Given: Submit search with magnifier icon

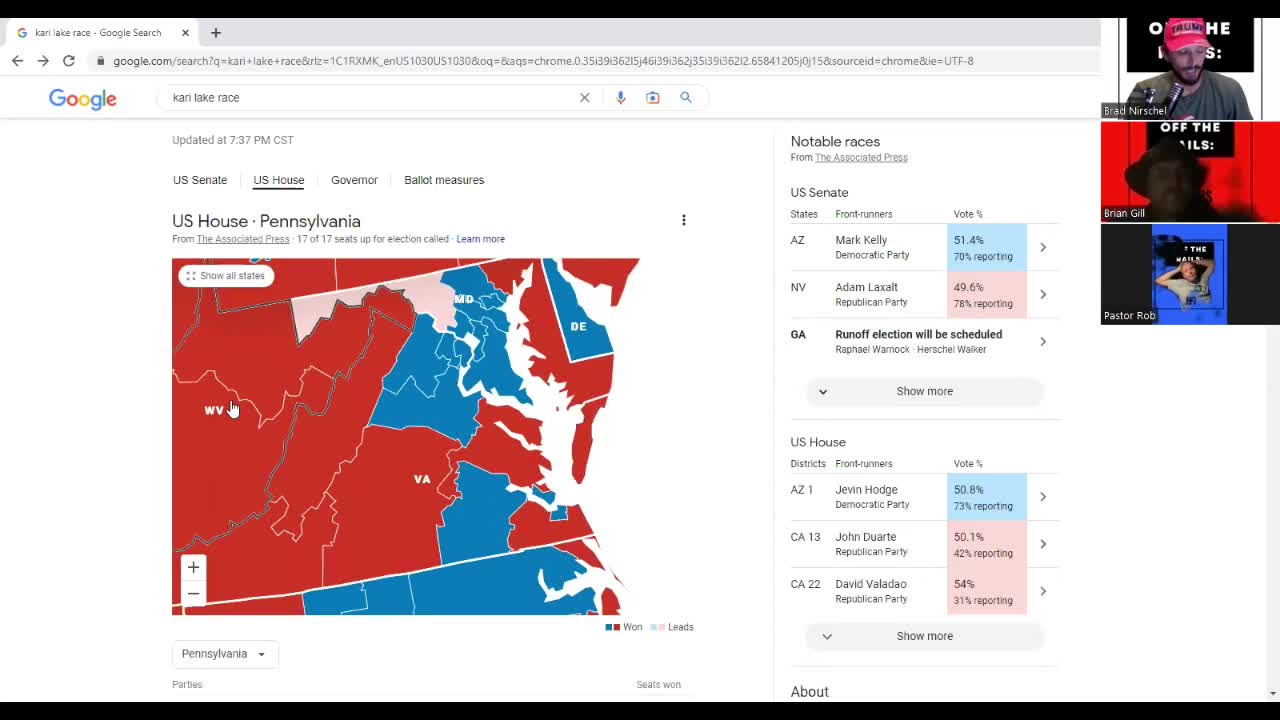Looking at the screenshot, I should coord(686,98).
